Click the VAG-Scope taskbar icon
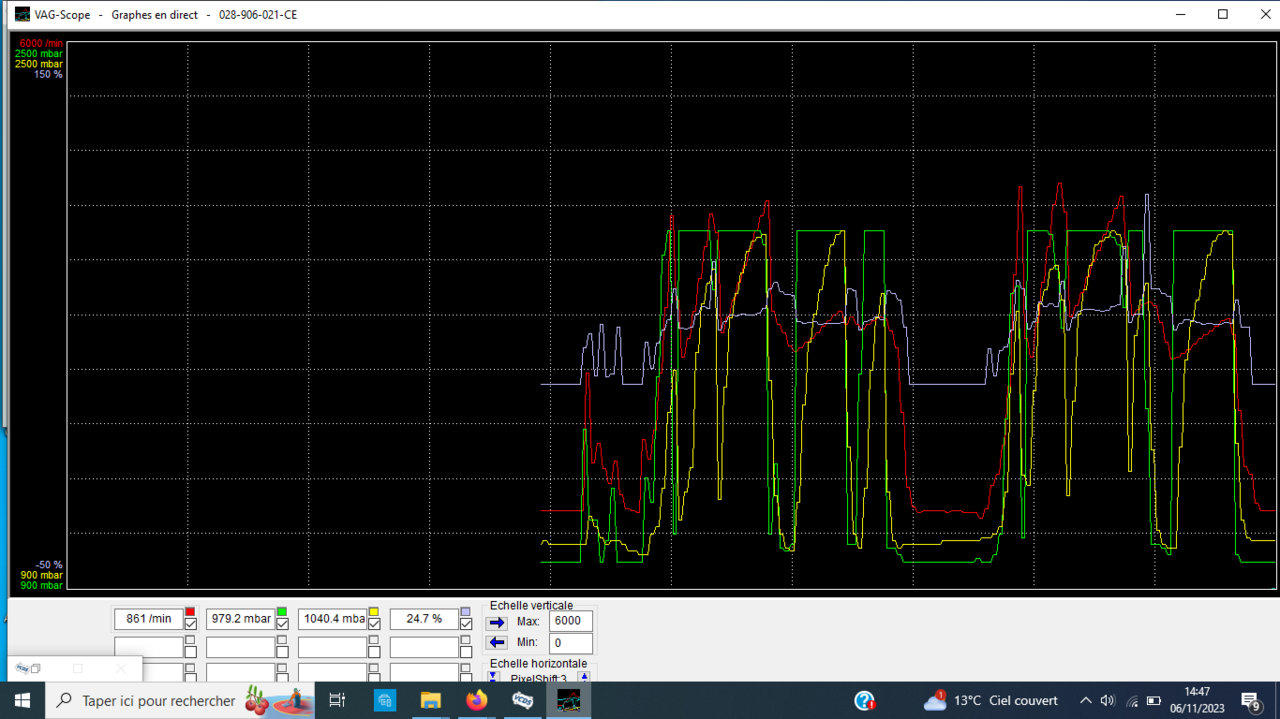1280x719 pixels. tap(568, 701)
